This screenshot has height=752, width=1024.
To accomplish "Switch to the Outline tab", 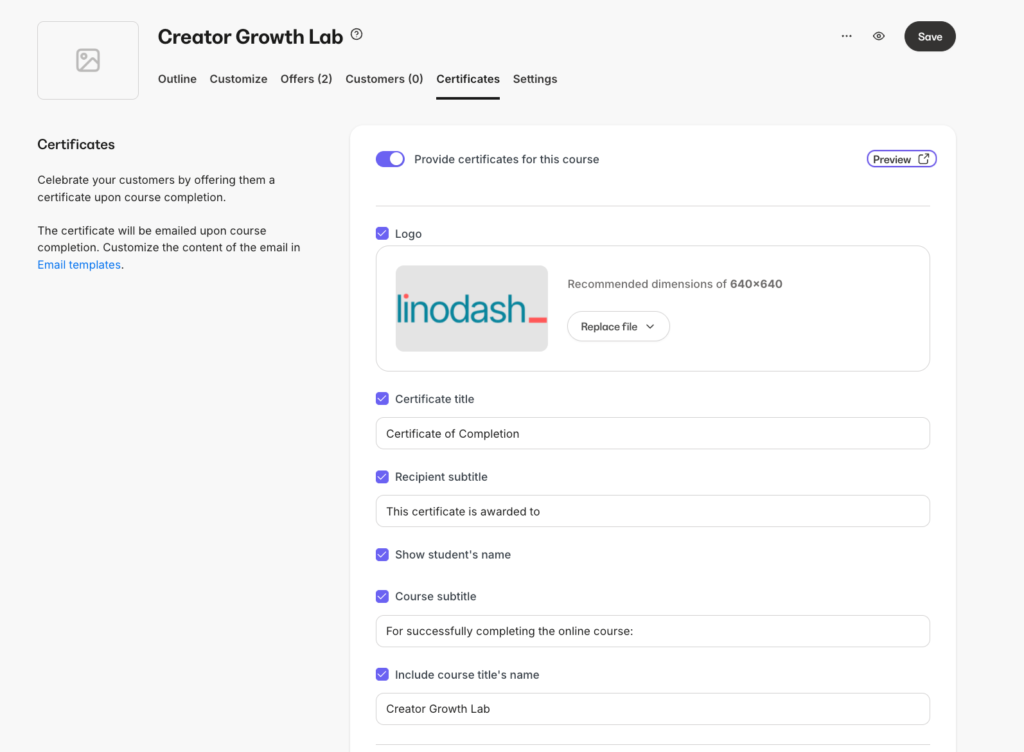I will click(x=177, y=79).
